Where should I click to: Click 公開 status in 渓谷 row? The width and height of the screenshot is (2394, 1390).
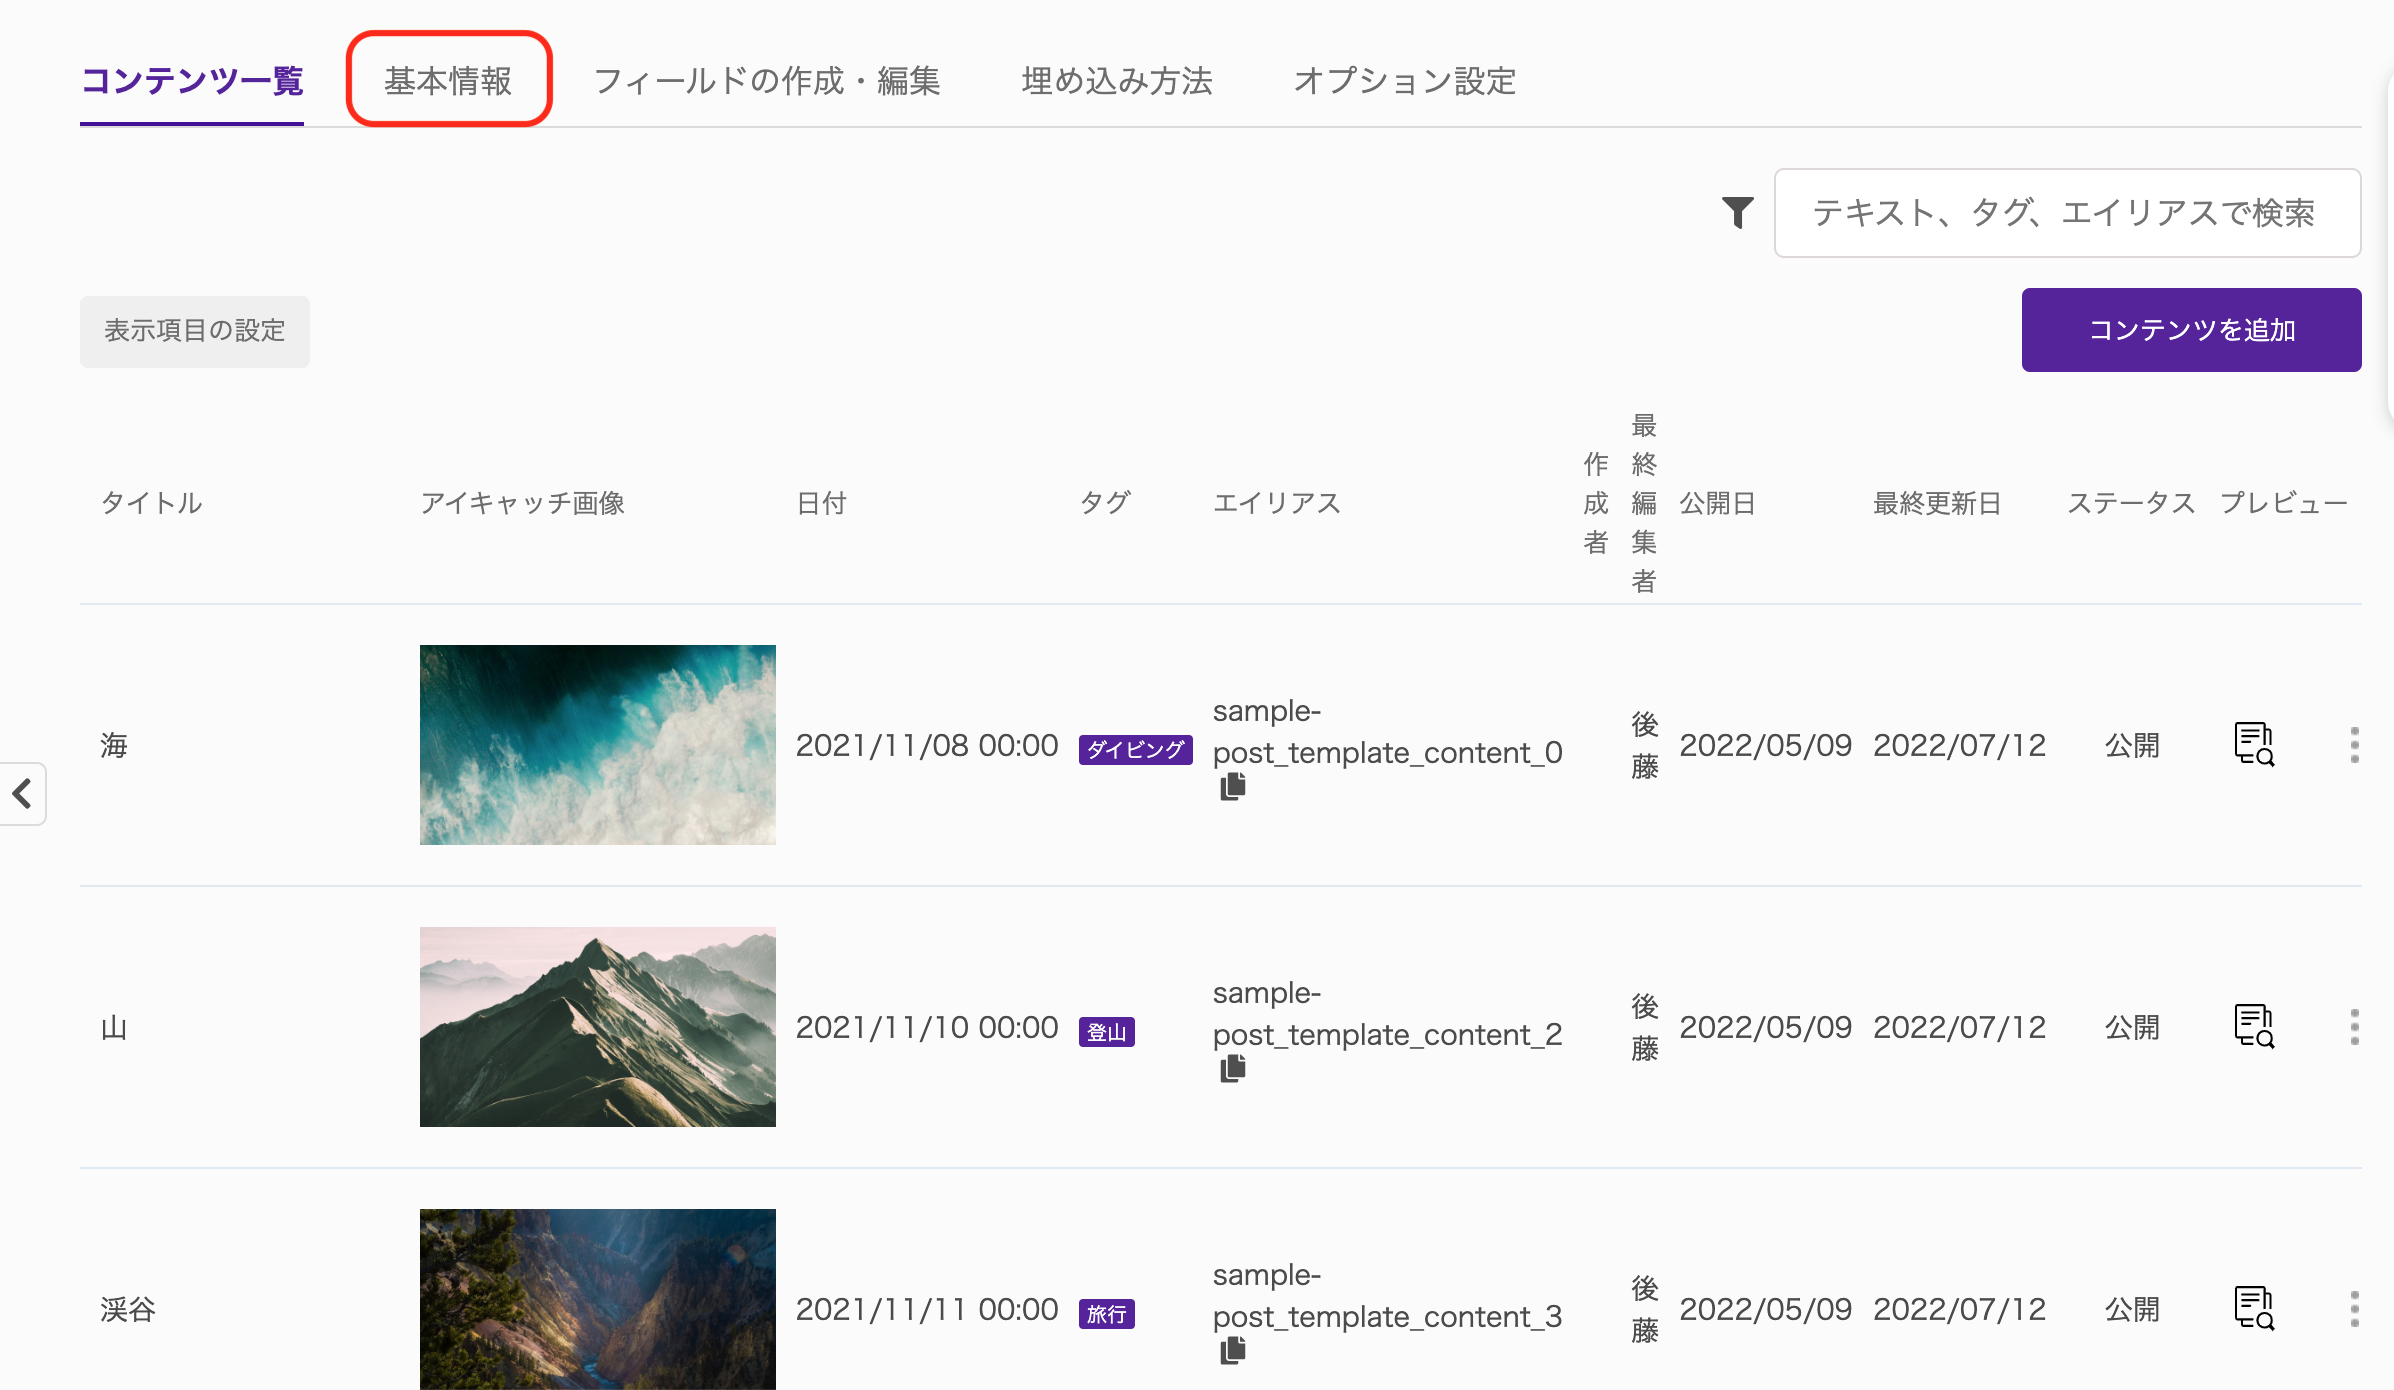tap(2132, 1309)
